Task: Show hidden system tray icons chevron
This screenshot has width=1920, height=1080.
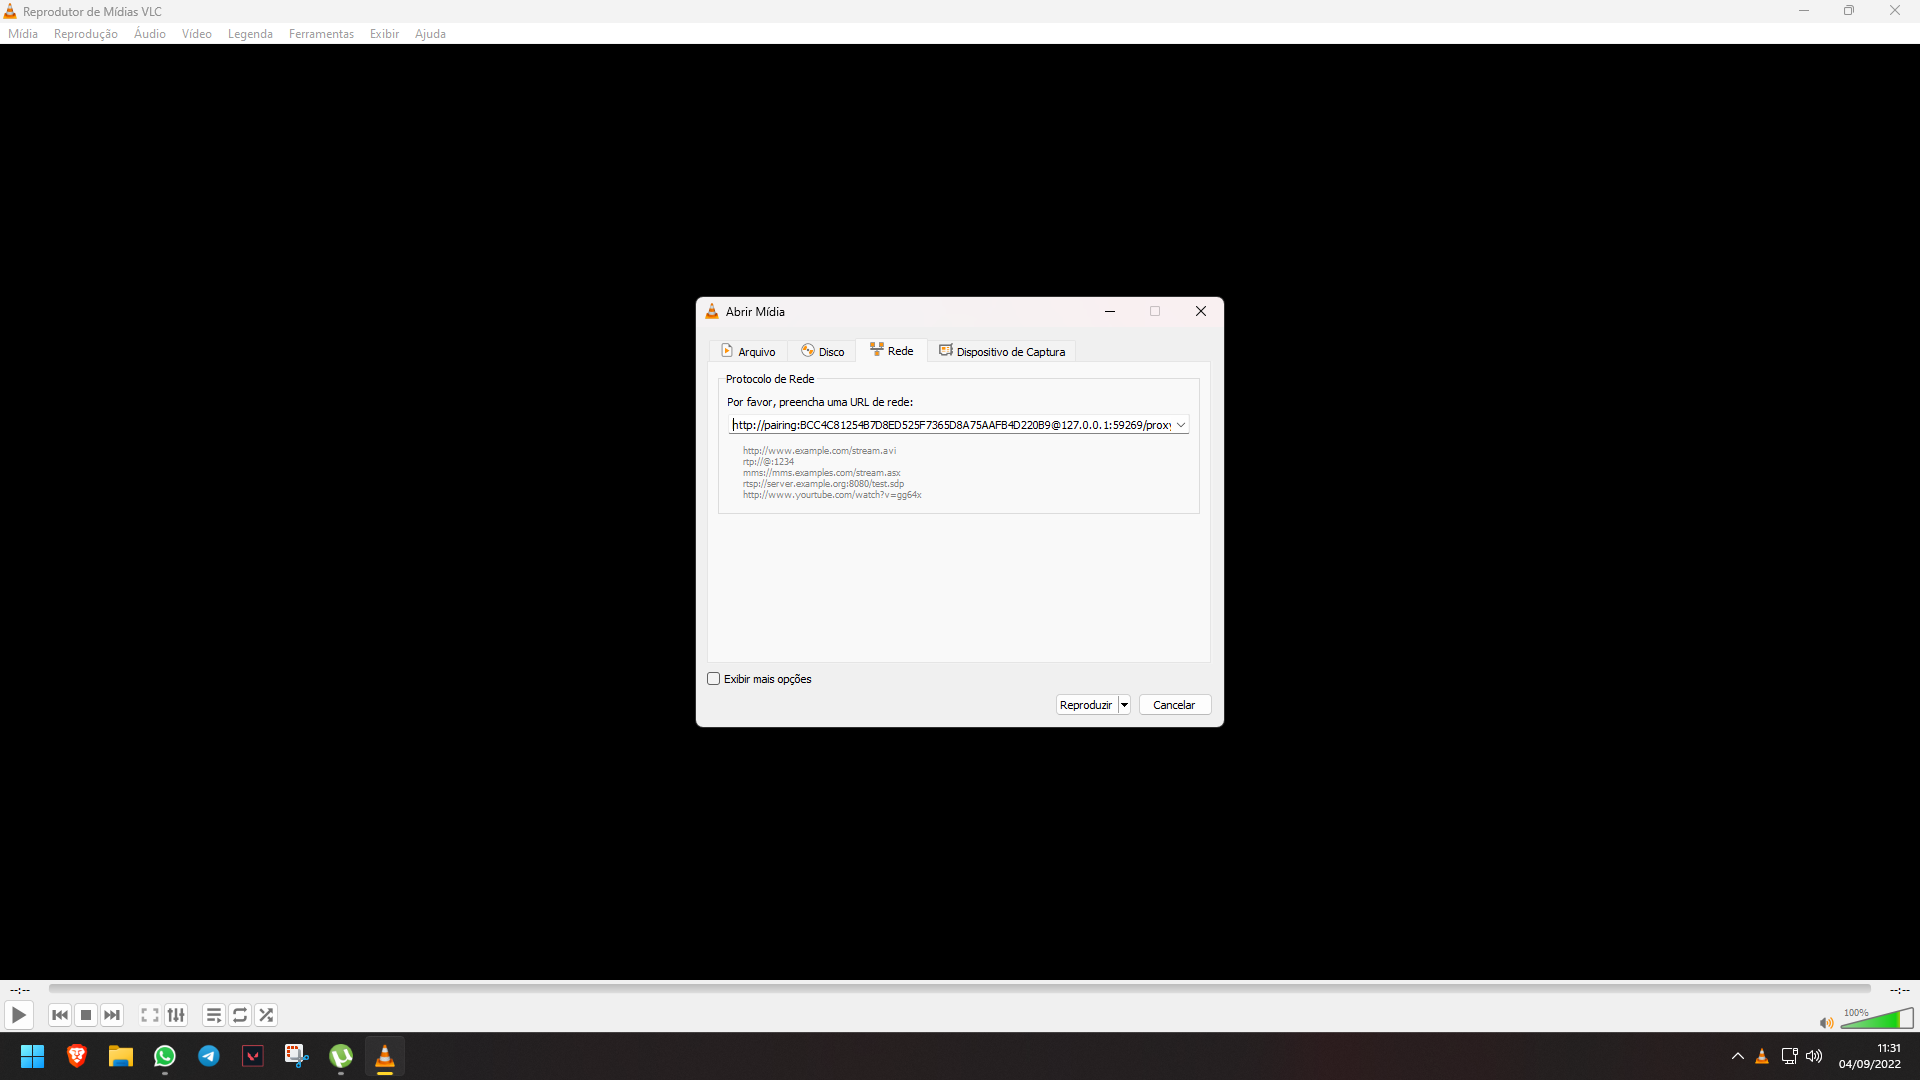Action: point(1738,1056)
